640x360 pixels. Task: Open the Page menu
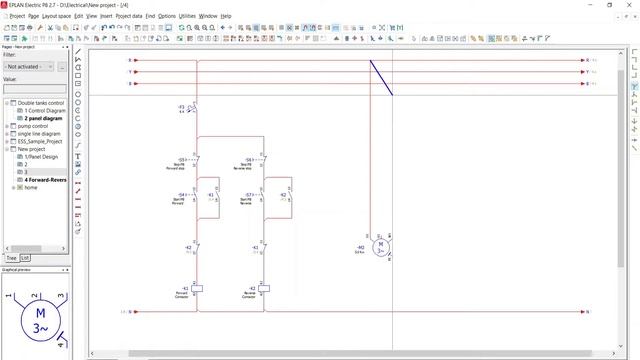(x=33, y=16)
